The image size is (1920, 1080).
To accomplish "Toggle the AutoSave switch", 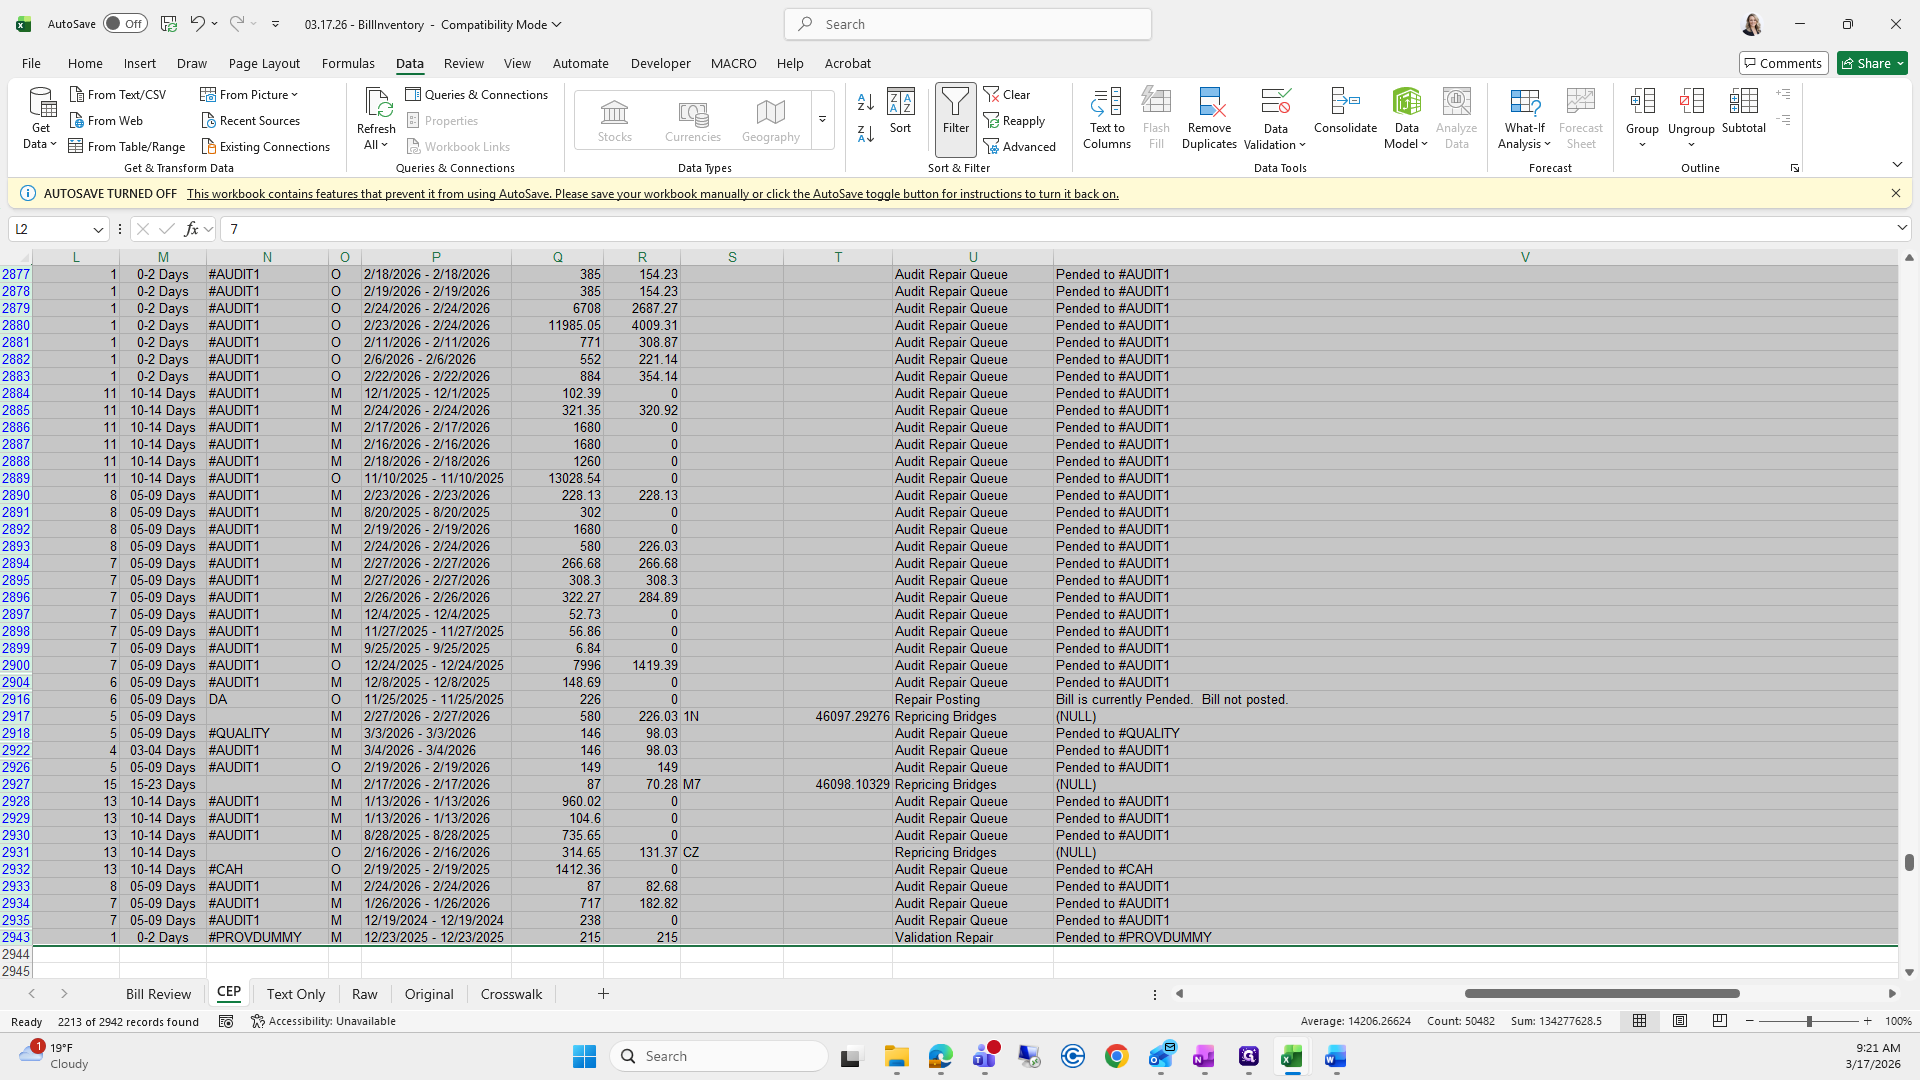I will 126,24.
